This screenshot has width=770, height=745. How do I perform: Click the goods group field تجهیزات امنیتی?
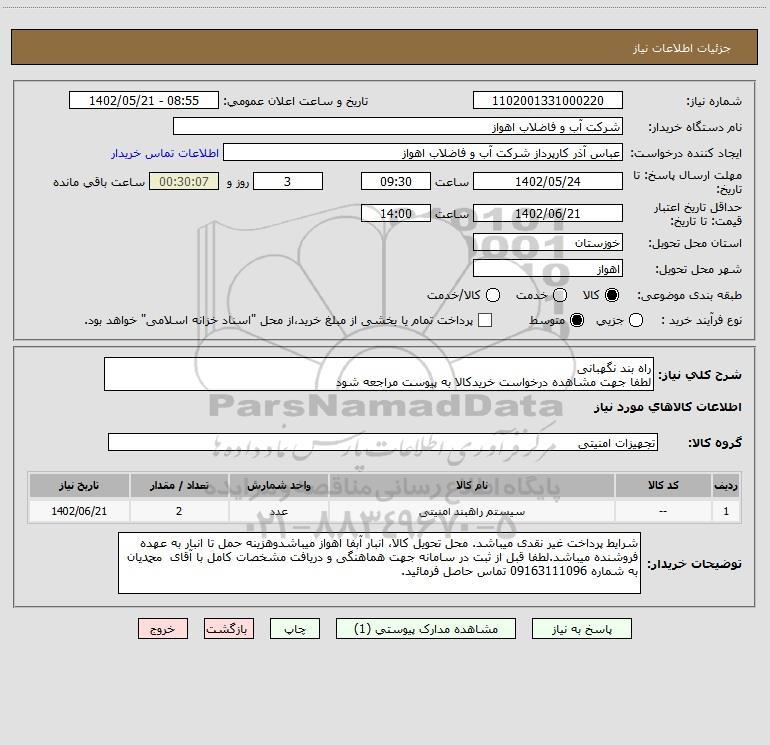[383, 442]
